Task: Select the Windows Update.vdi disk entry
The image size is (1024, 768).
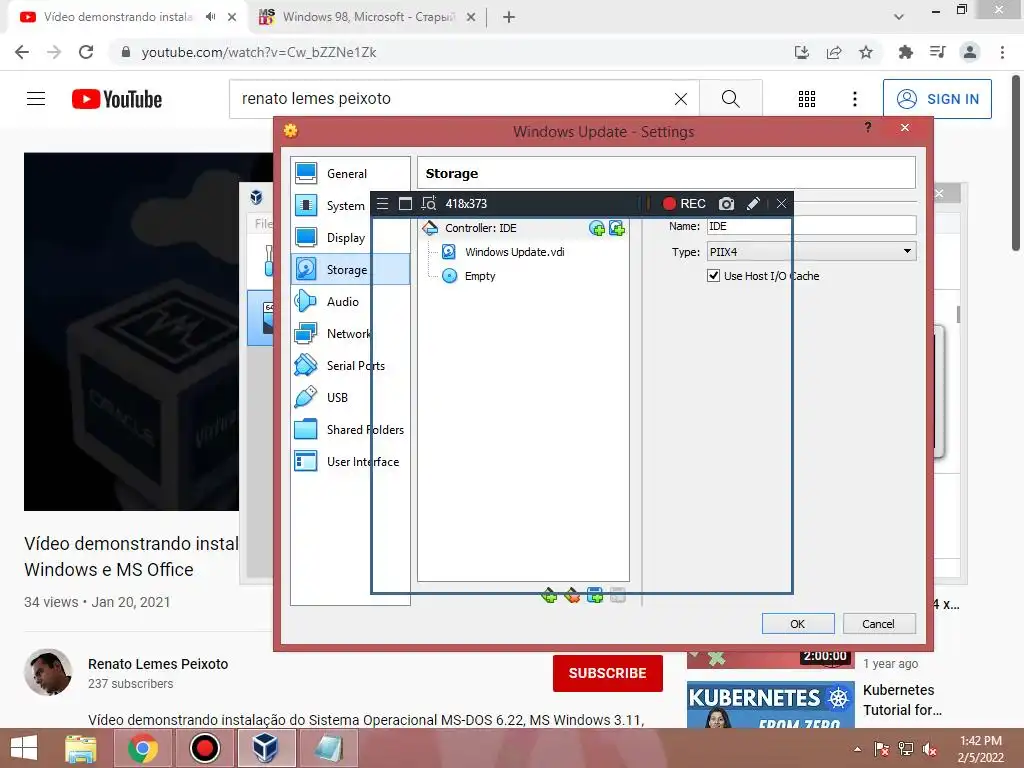Action: tap(514, 252)
